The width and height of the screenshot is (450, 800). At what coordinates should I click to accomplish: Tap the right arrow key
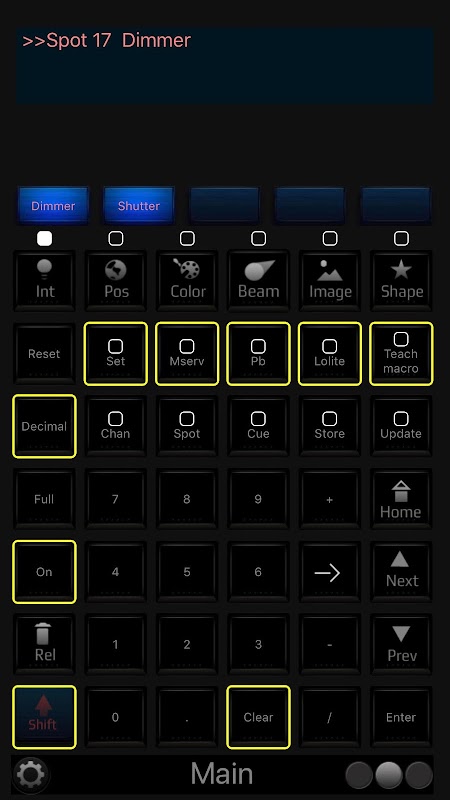(x=330, y=572)
